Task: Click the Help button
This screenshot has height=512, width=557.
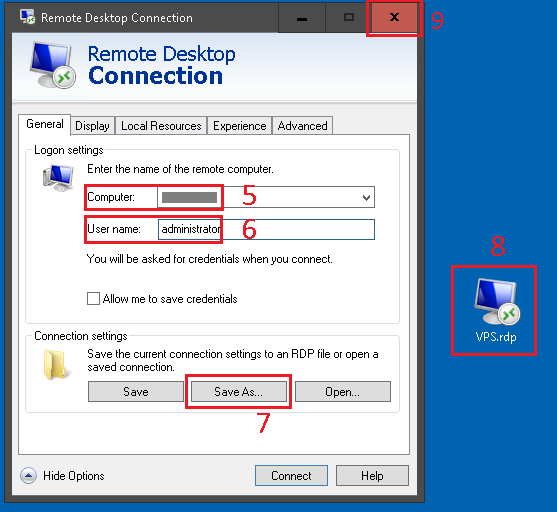Action: [372, 475]
